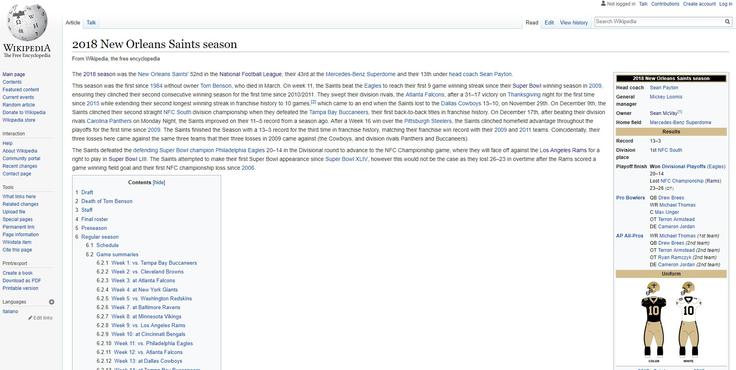This screenshot has height=370, width=736.
Task: Open the Contact page link
Action: pos(16,174)
